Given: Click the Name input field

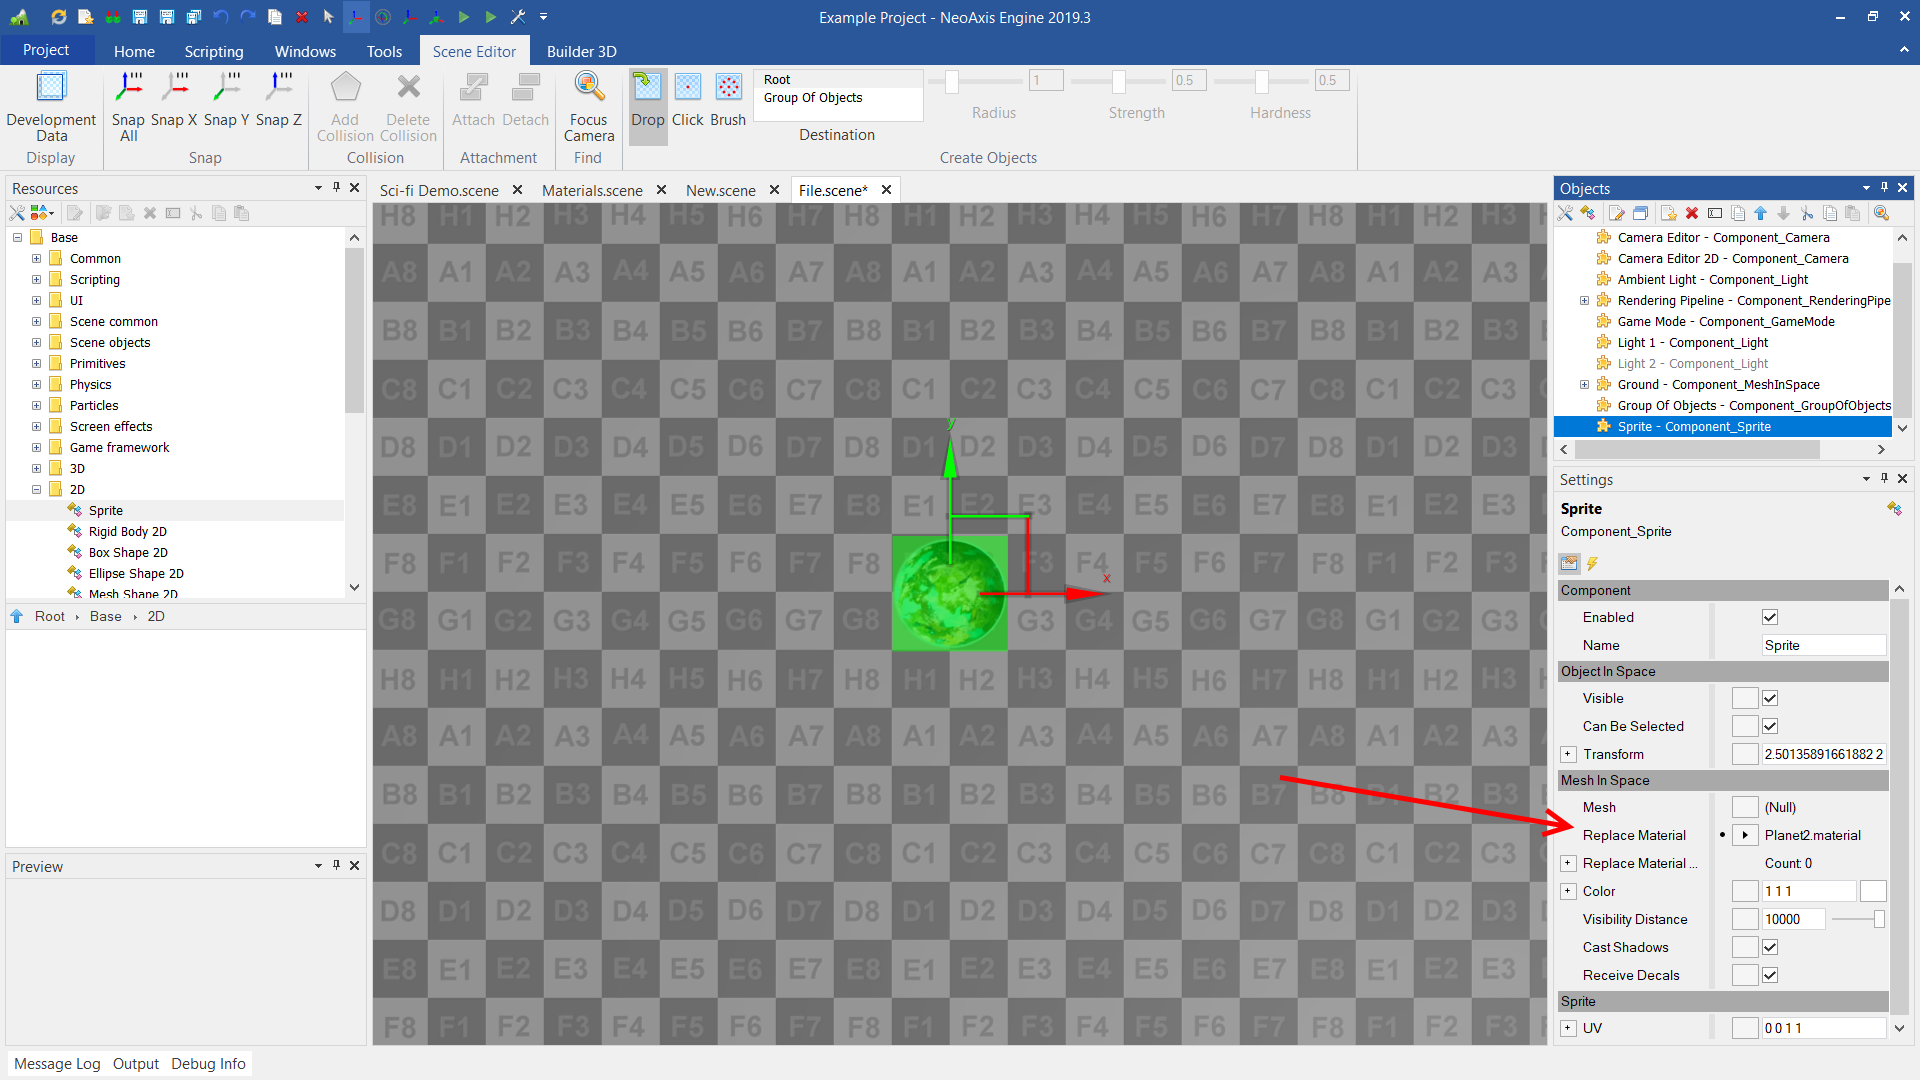Looking at the screenshot, I should 1822,645.
